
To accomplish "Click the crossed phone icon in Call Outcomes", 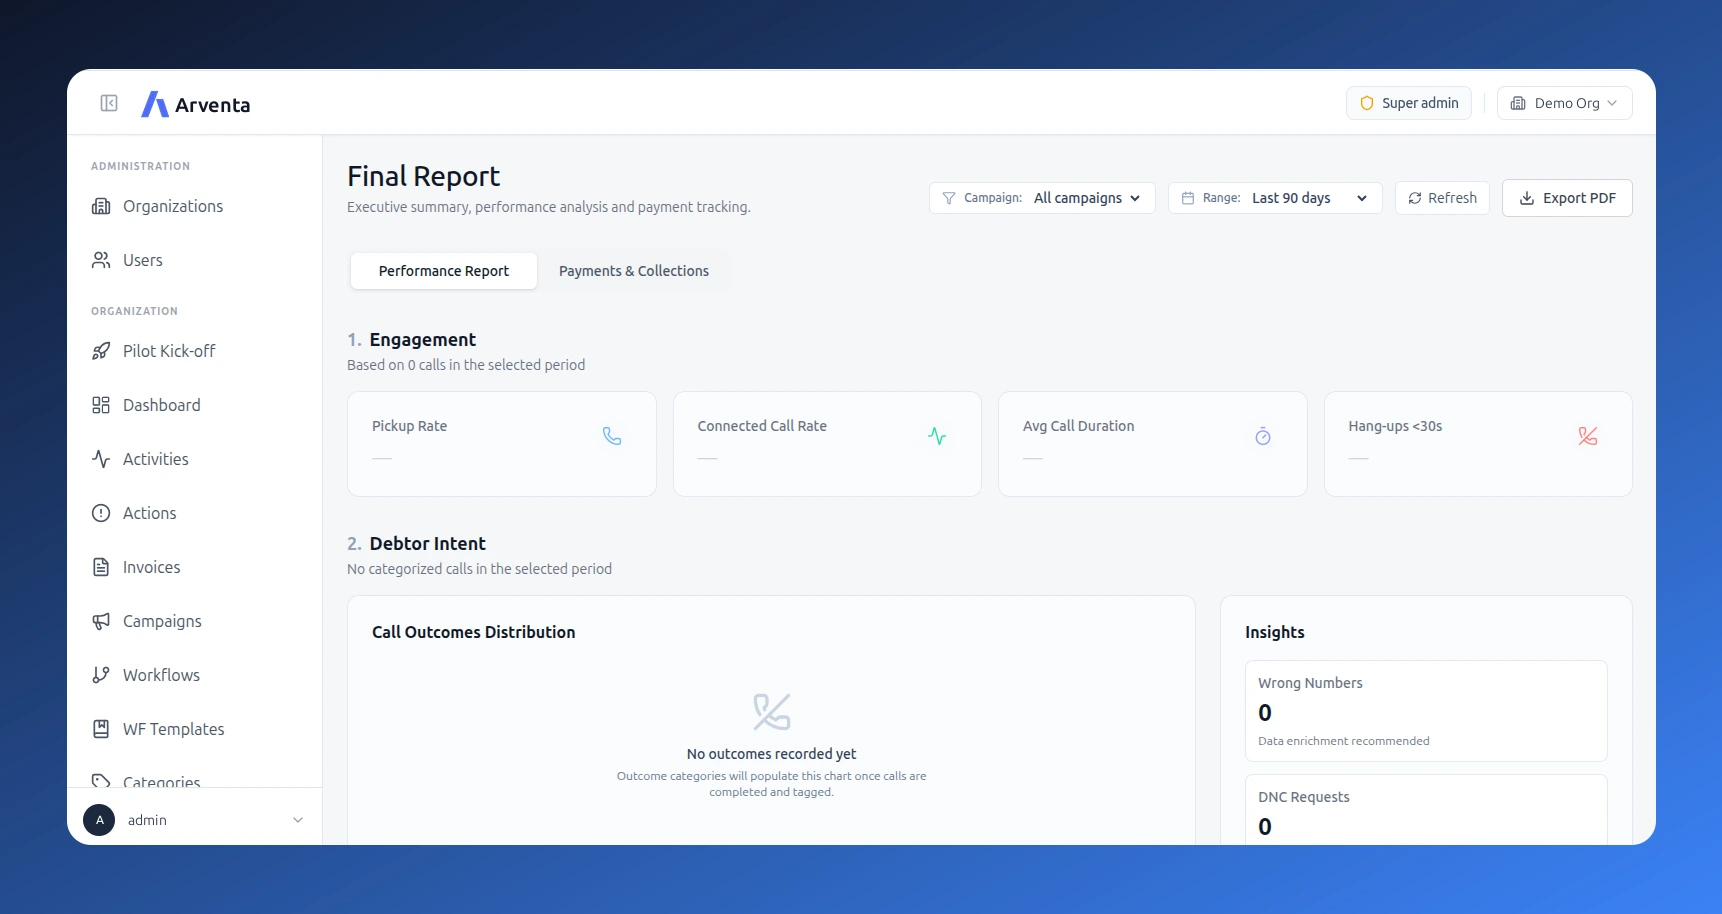I will pos(772,712).
